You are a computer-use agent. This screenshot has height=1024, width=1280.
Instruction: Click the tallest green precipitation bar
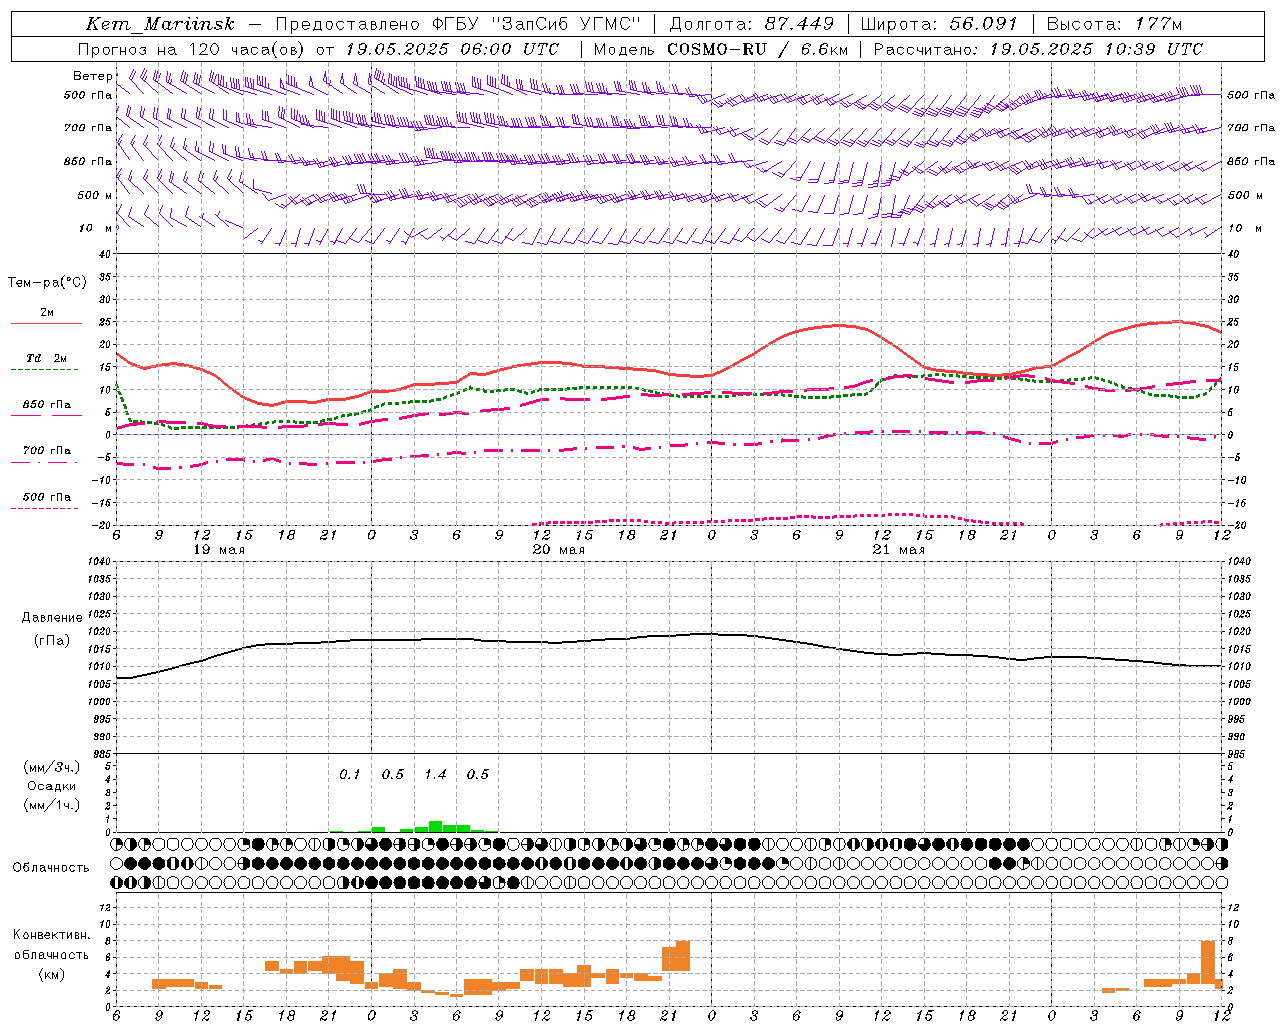(x=435, y=827)
